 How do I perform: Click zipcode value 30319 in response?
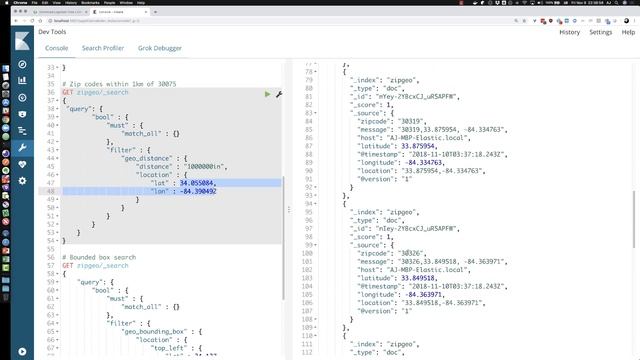pyautogui.click(x=412, y=121)
